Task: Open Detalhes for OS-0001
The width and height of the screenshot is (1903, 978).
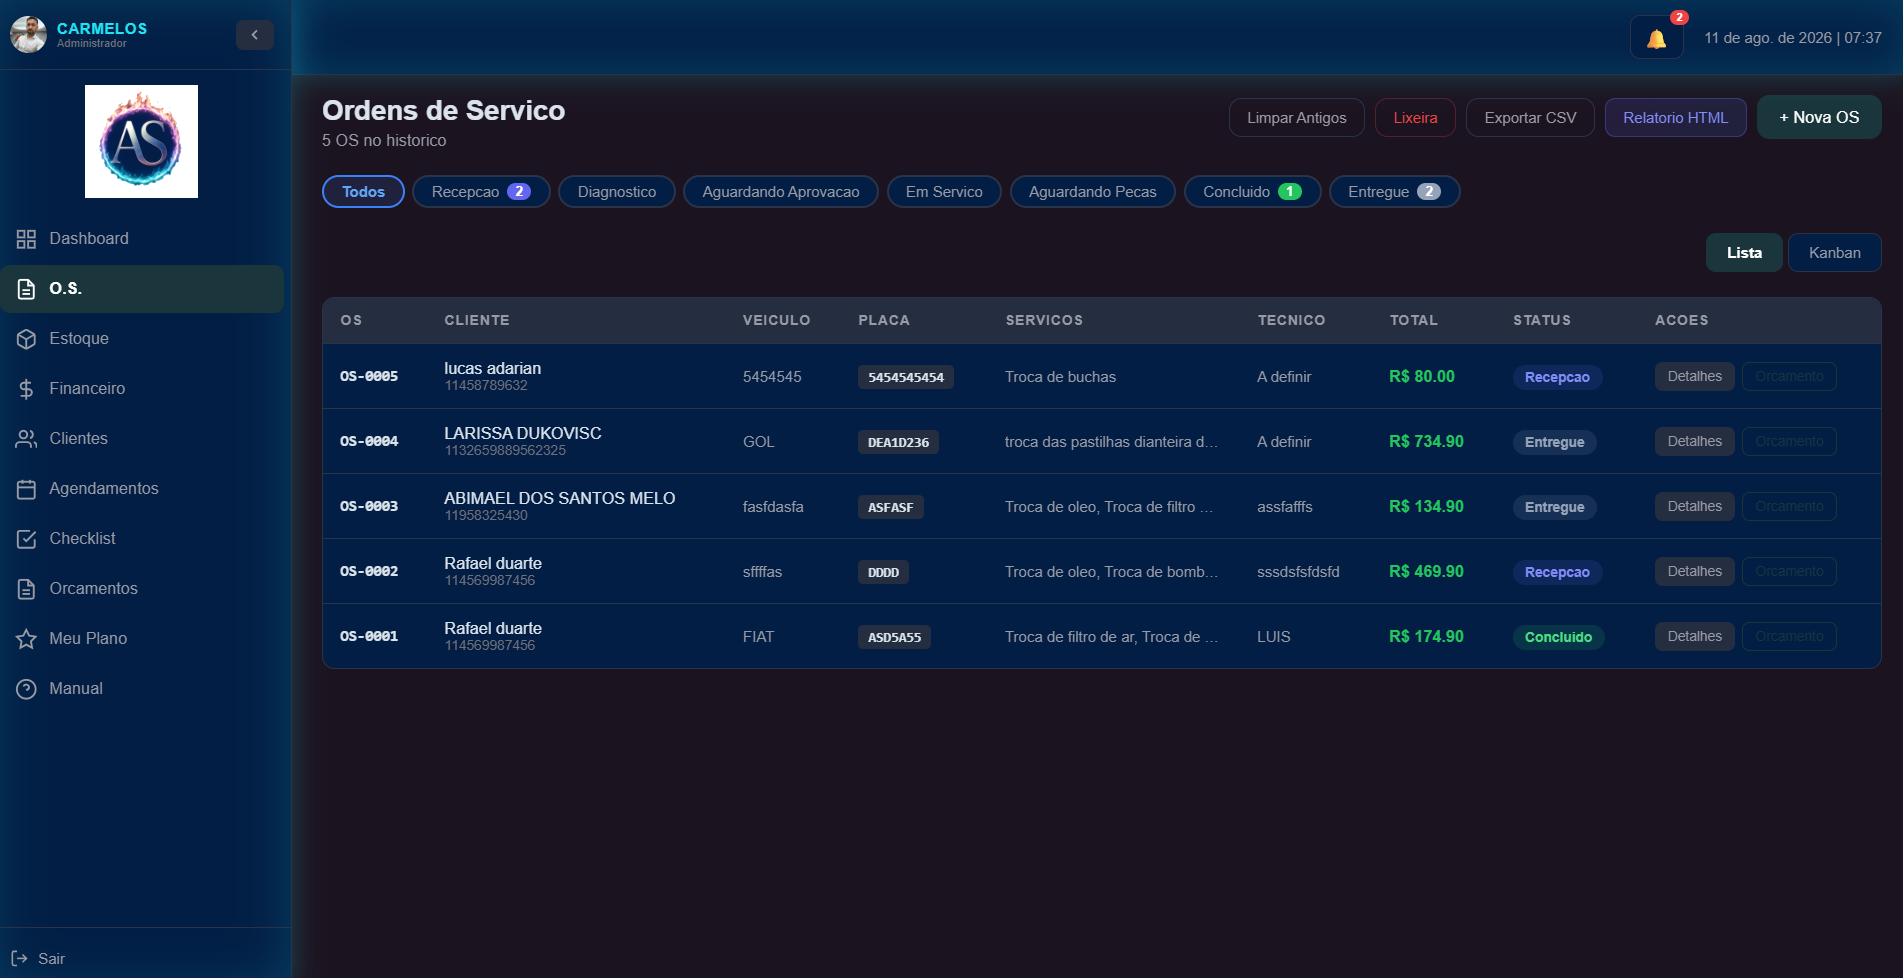Action: point(1694,637)
